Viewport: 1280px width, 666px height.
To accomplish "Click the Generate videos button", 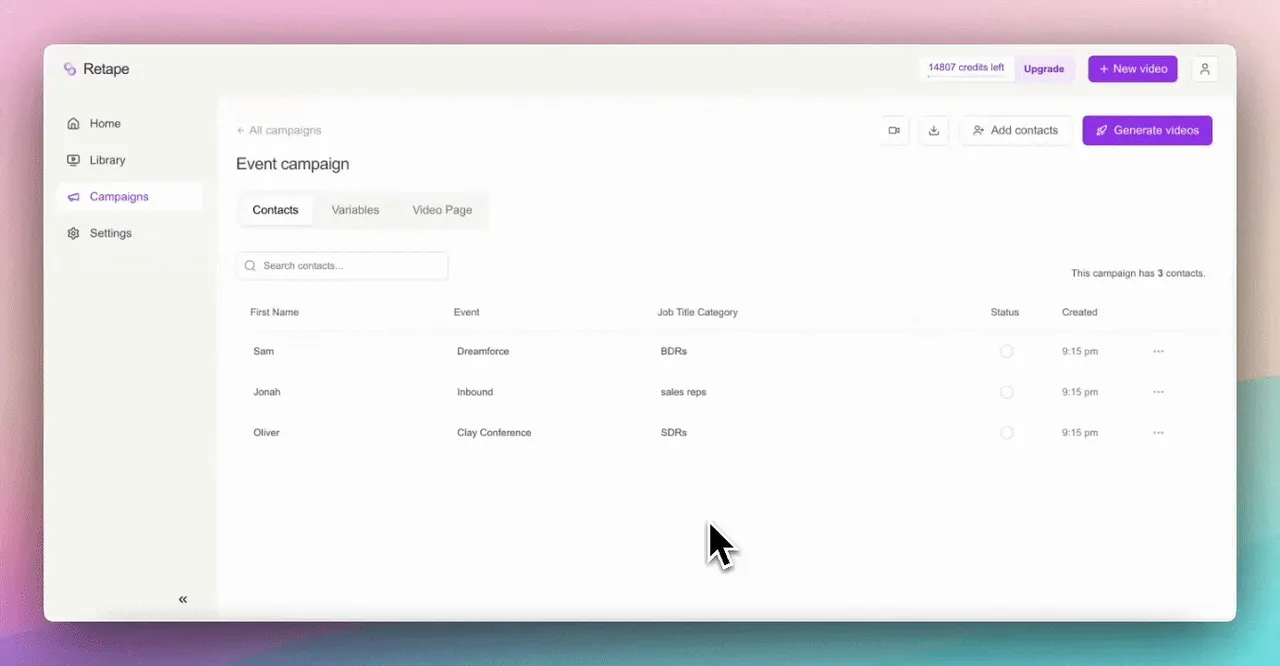I will point(1147,130).
